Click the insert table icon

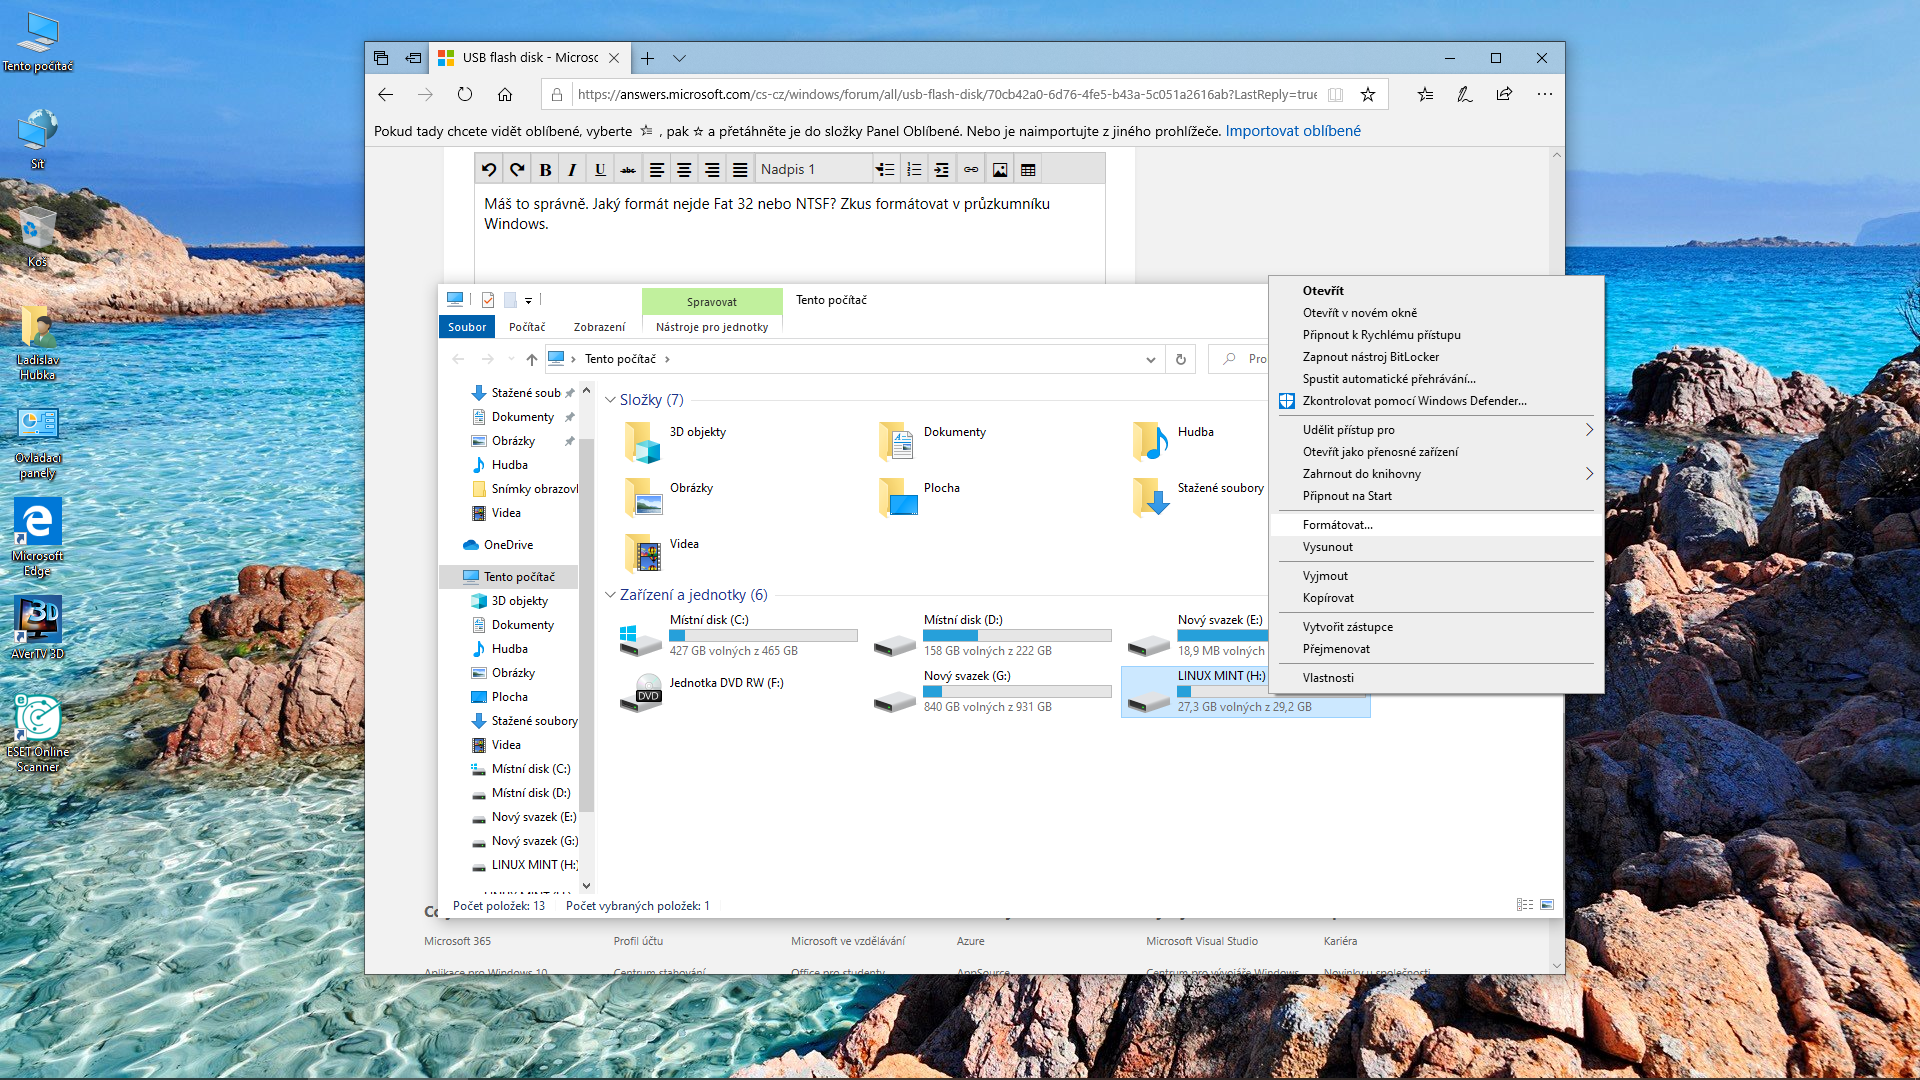click(1028, 170)
